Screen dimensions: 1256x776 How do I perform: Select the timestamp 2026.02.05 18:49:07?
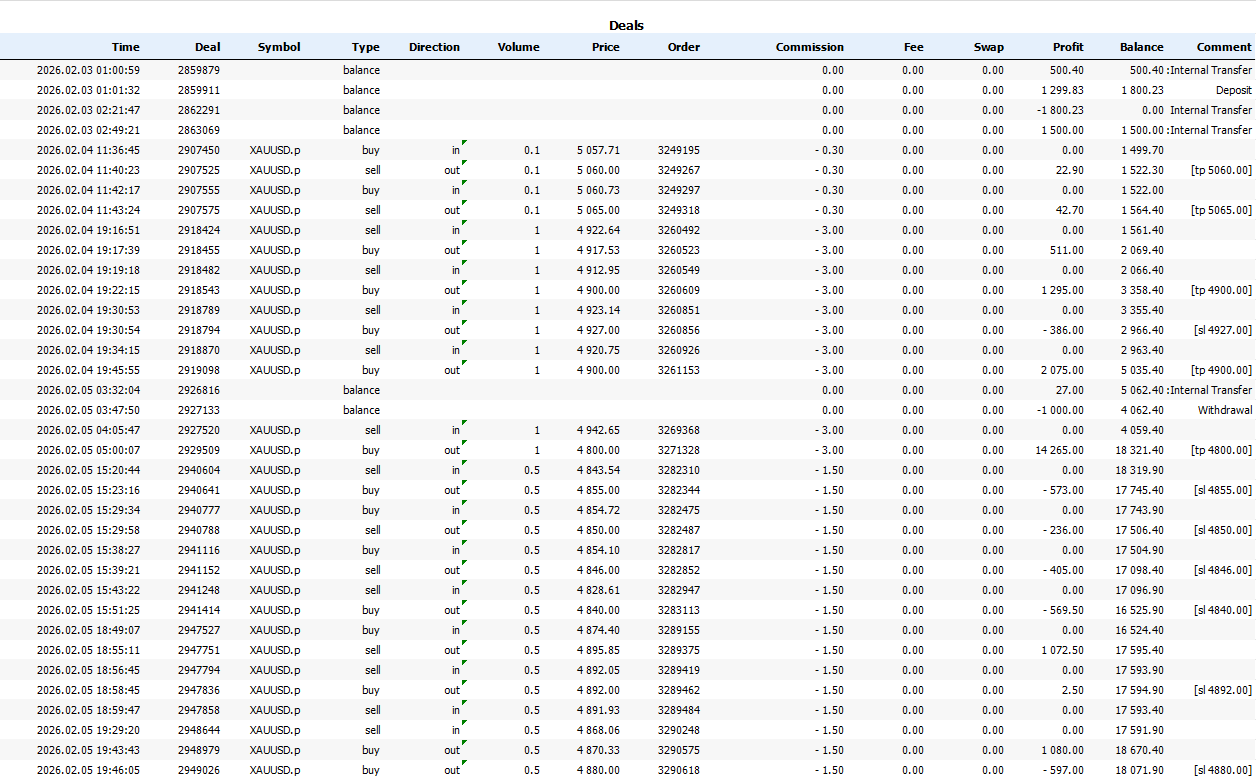point(88,630)
